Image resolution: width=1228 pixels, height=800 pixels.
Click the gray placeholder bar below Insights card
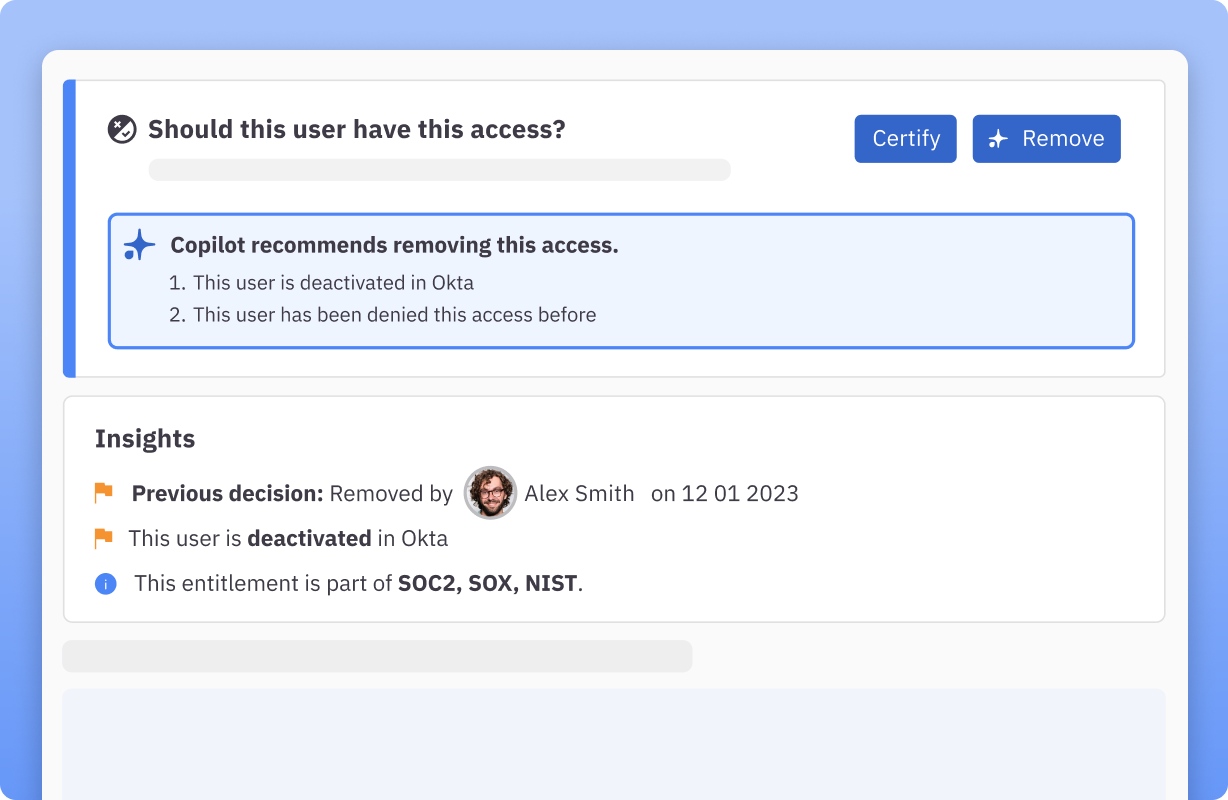(377, 656)
